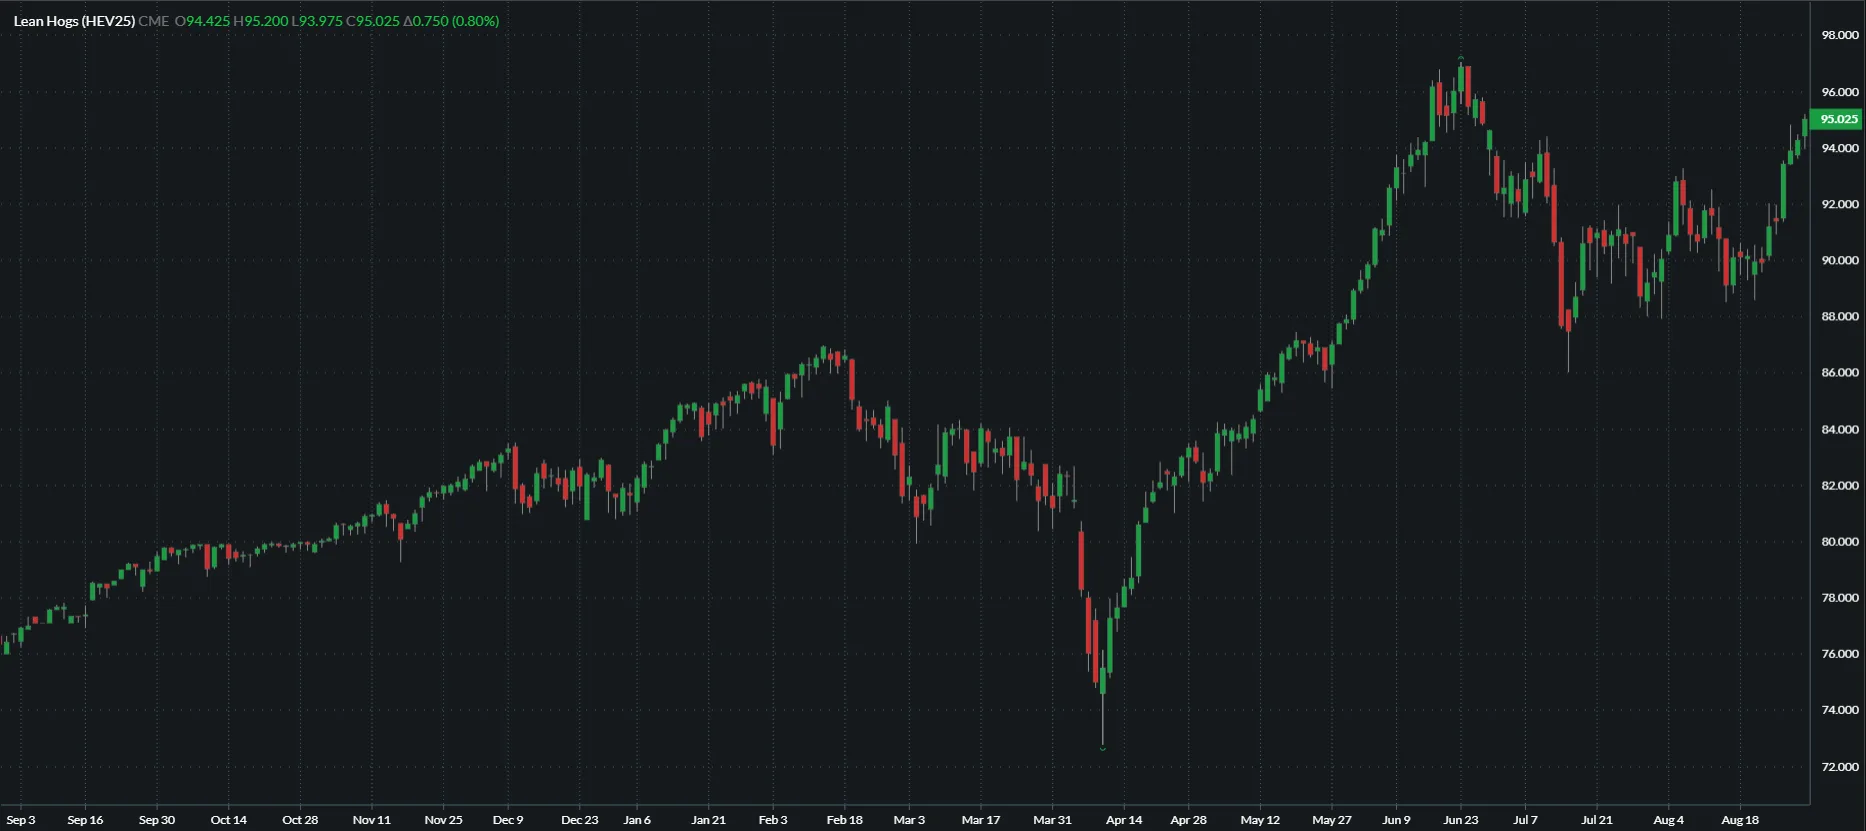Image resolution: width=1866 pixels, height=831 pixels.
Task: Click the change readout 0.750 (0.80%)
Action: 452,21
